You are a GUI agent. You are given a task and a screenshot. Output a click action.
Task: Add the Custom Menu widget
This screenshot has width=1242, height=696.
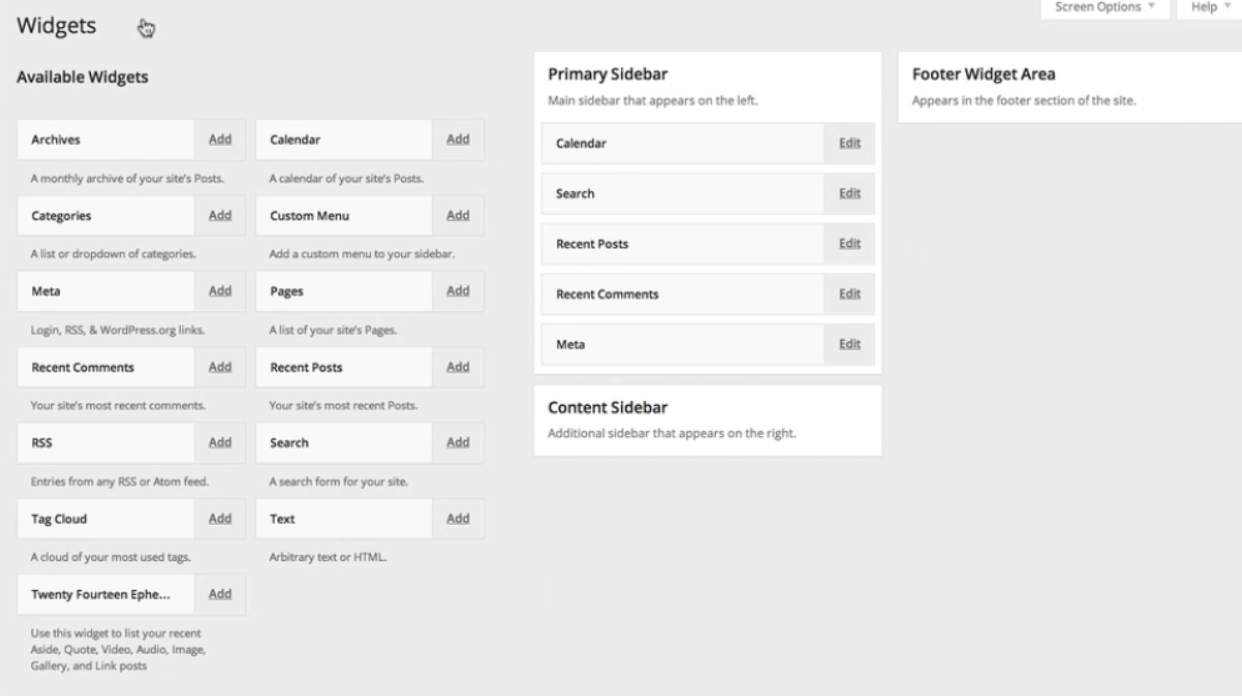[x=458, y=215]
